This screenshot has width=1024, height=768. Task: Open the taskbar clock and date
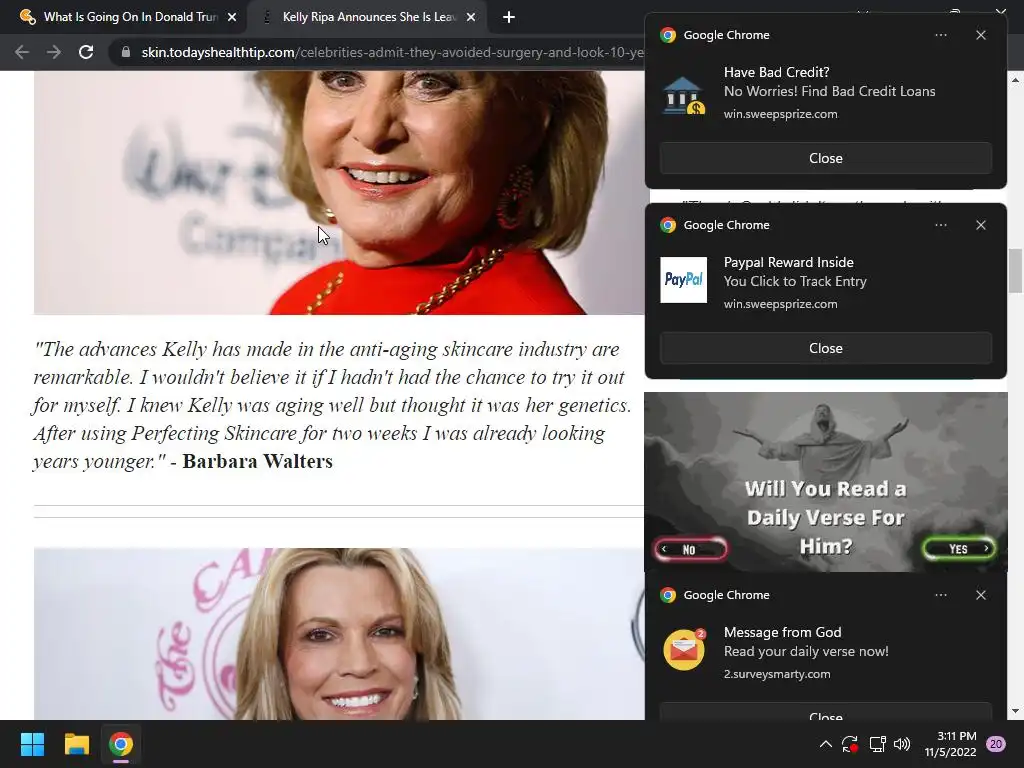[x=950, y=744]
